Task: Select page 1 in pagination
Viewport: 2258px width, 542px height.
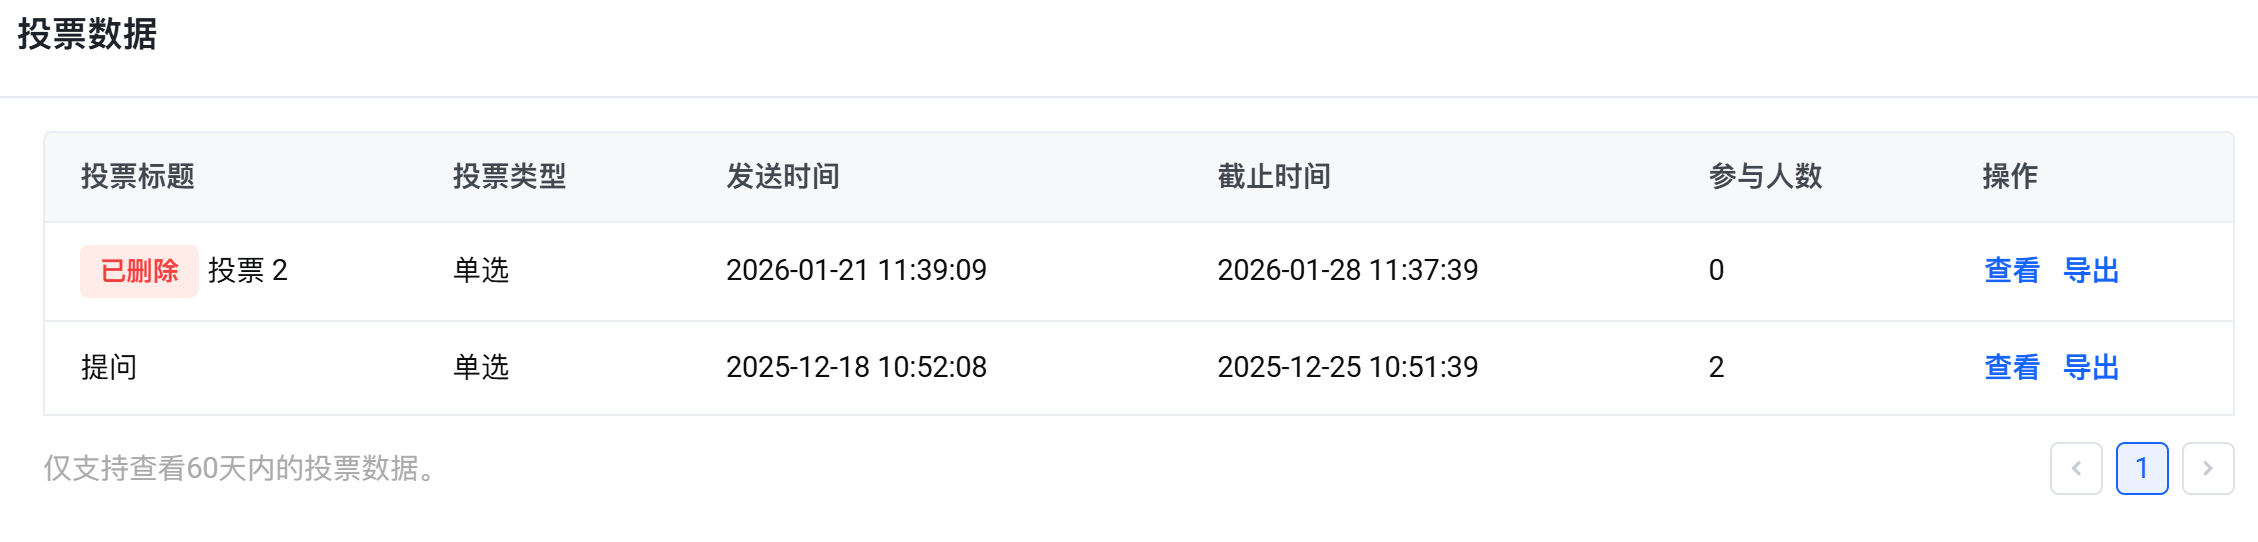Action: pyautogui.click(x=2142, y=468)
